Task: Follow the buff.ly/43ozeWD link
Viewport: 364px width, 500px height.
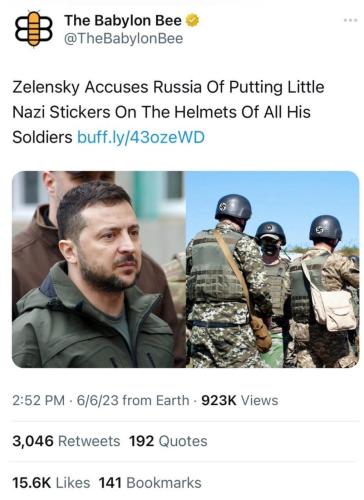Action: pyautogui.click(x=141, y=137)
